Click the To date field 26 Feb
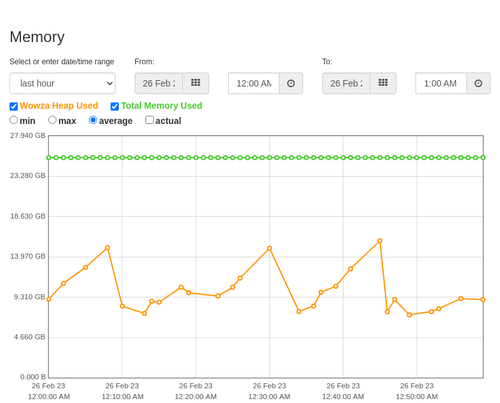 click(346, 83)
